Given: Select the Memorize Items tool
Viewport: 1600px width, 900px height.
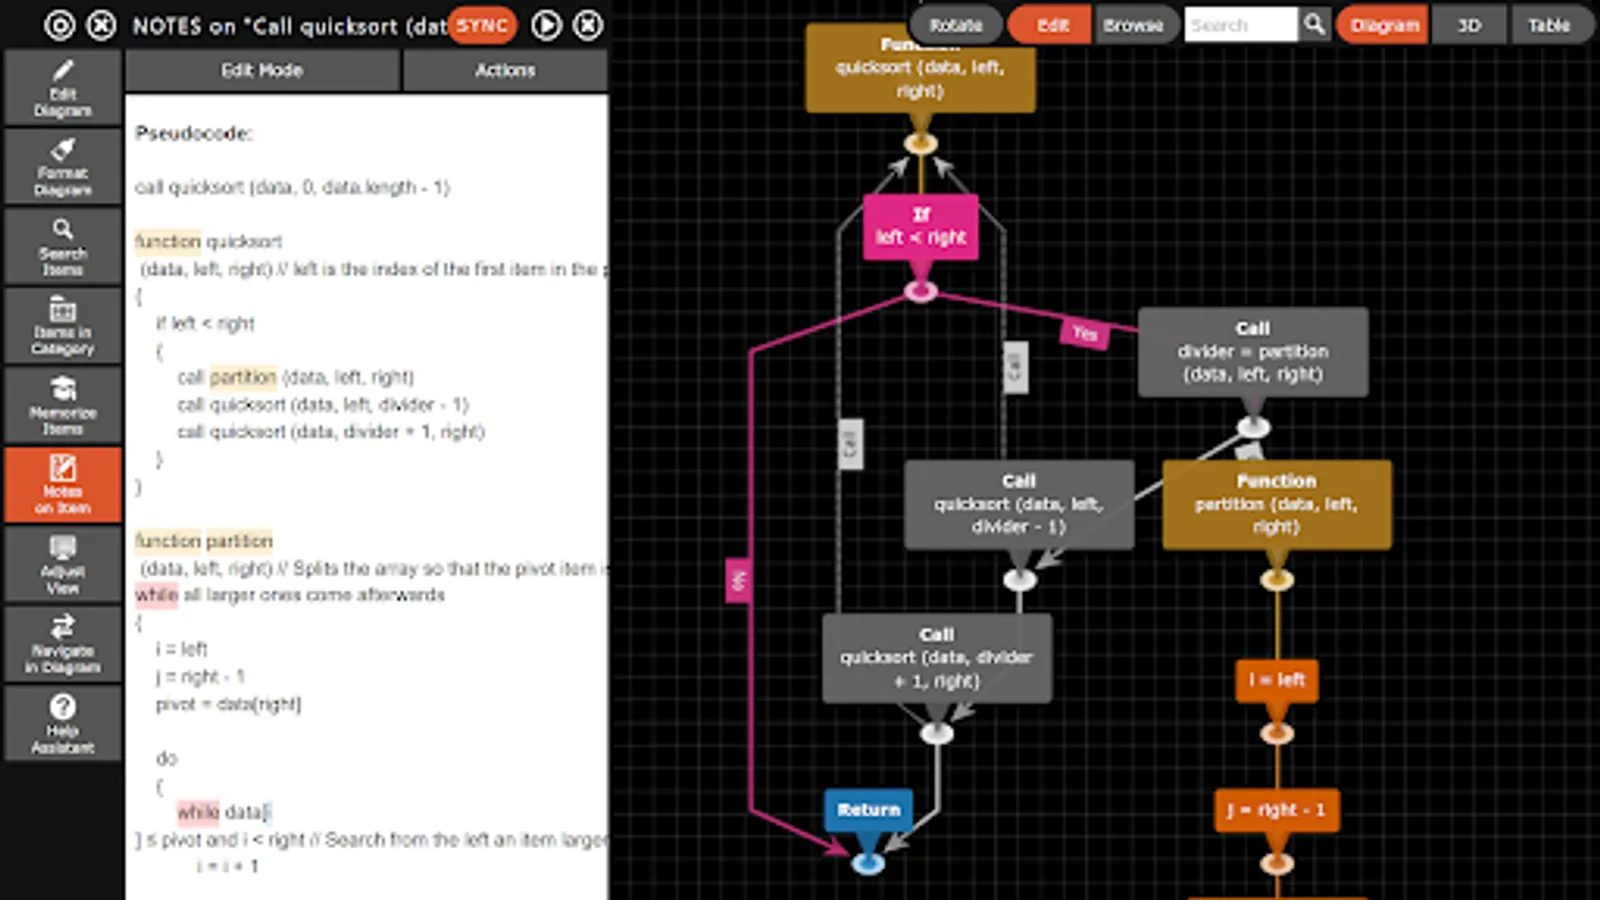Looking at the screenshot, I should tap(62, 404).
